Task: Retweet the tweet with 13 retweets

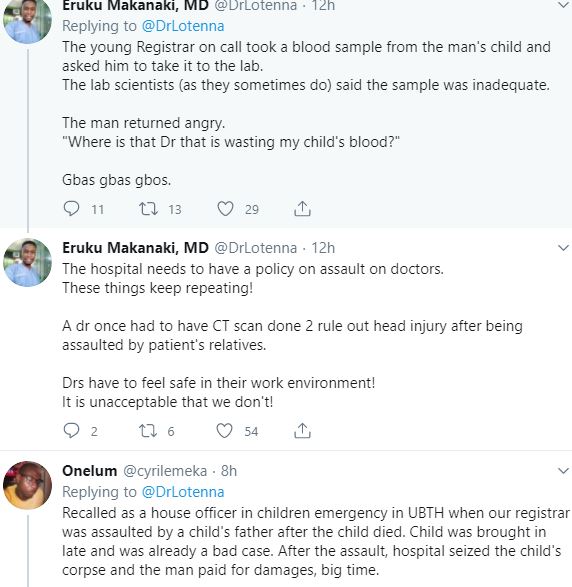Action: pos(148,209)
